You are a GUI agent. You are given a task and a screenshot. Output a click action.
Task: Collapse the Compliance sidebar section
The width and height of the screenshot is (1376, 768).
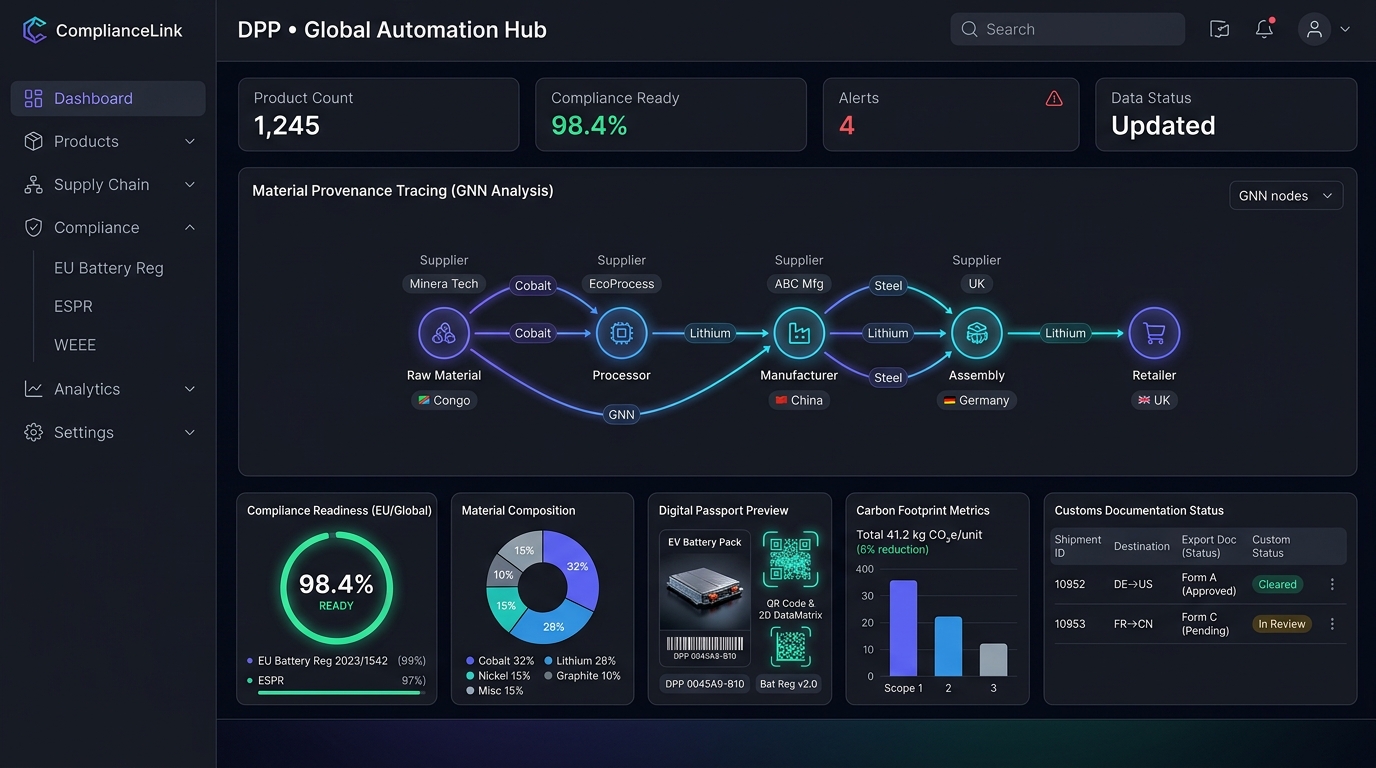tap(108, 227)
